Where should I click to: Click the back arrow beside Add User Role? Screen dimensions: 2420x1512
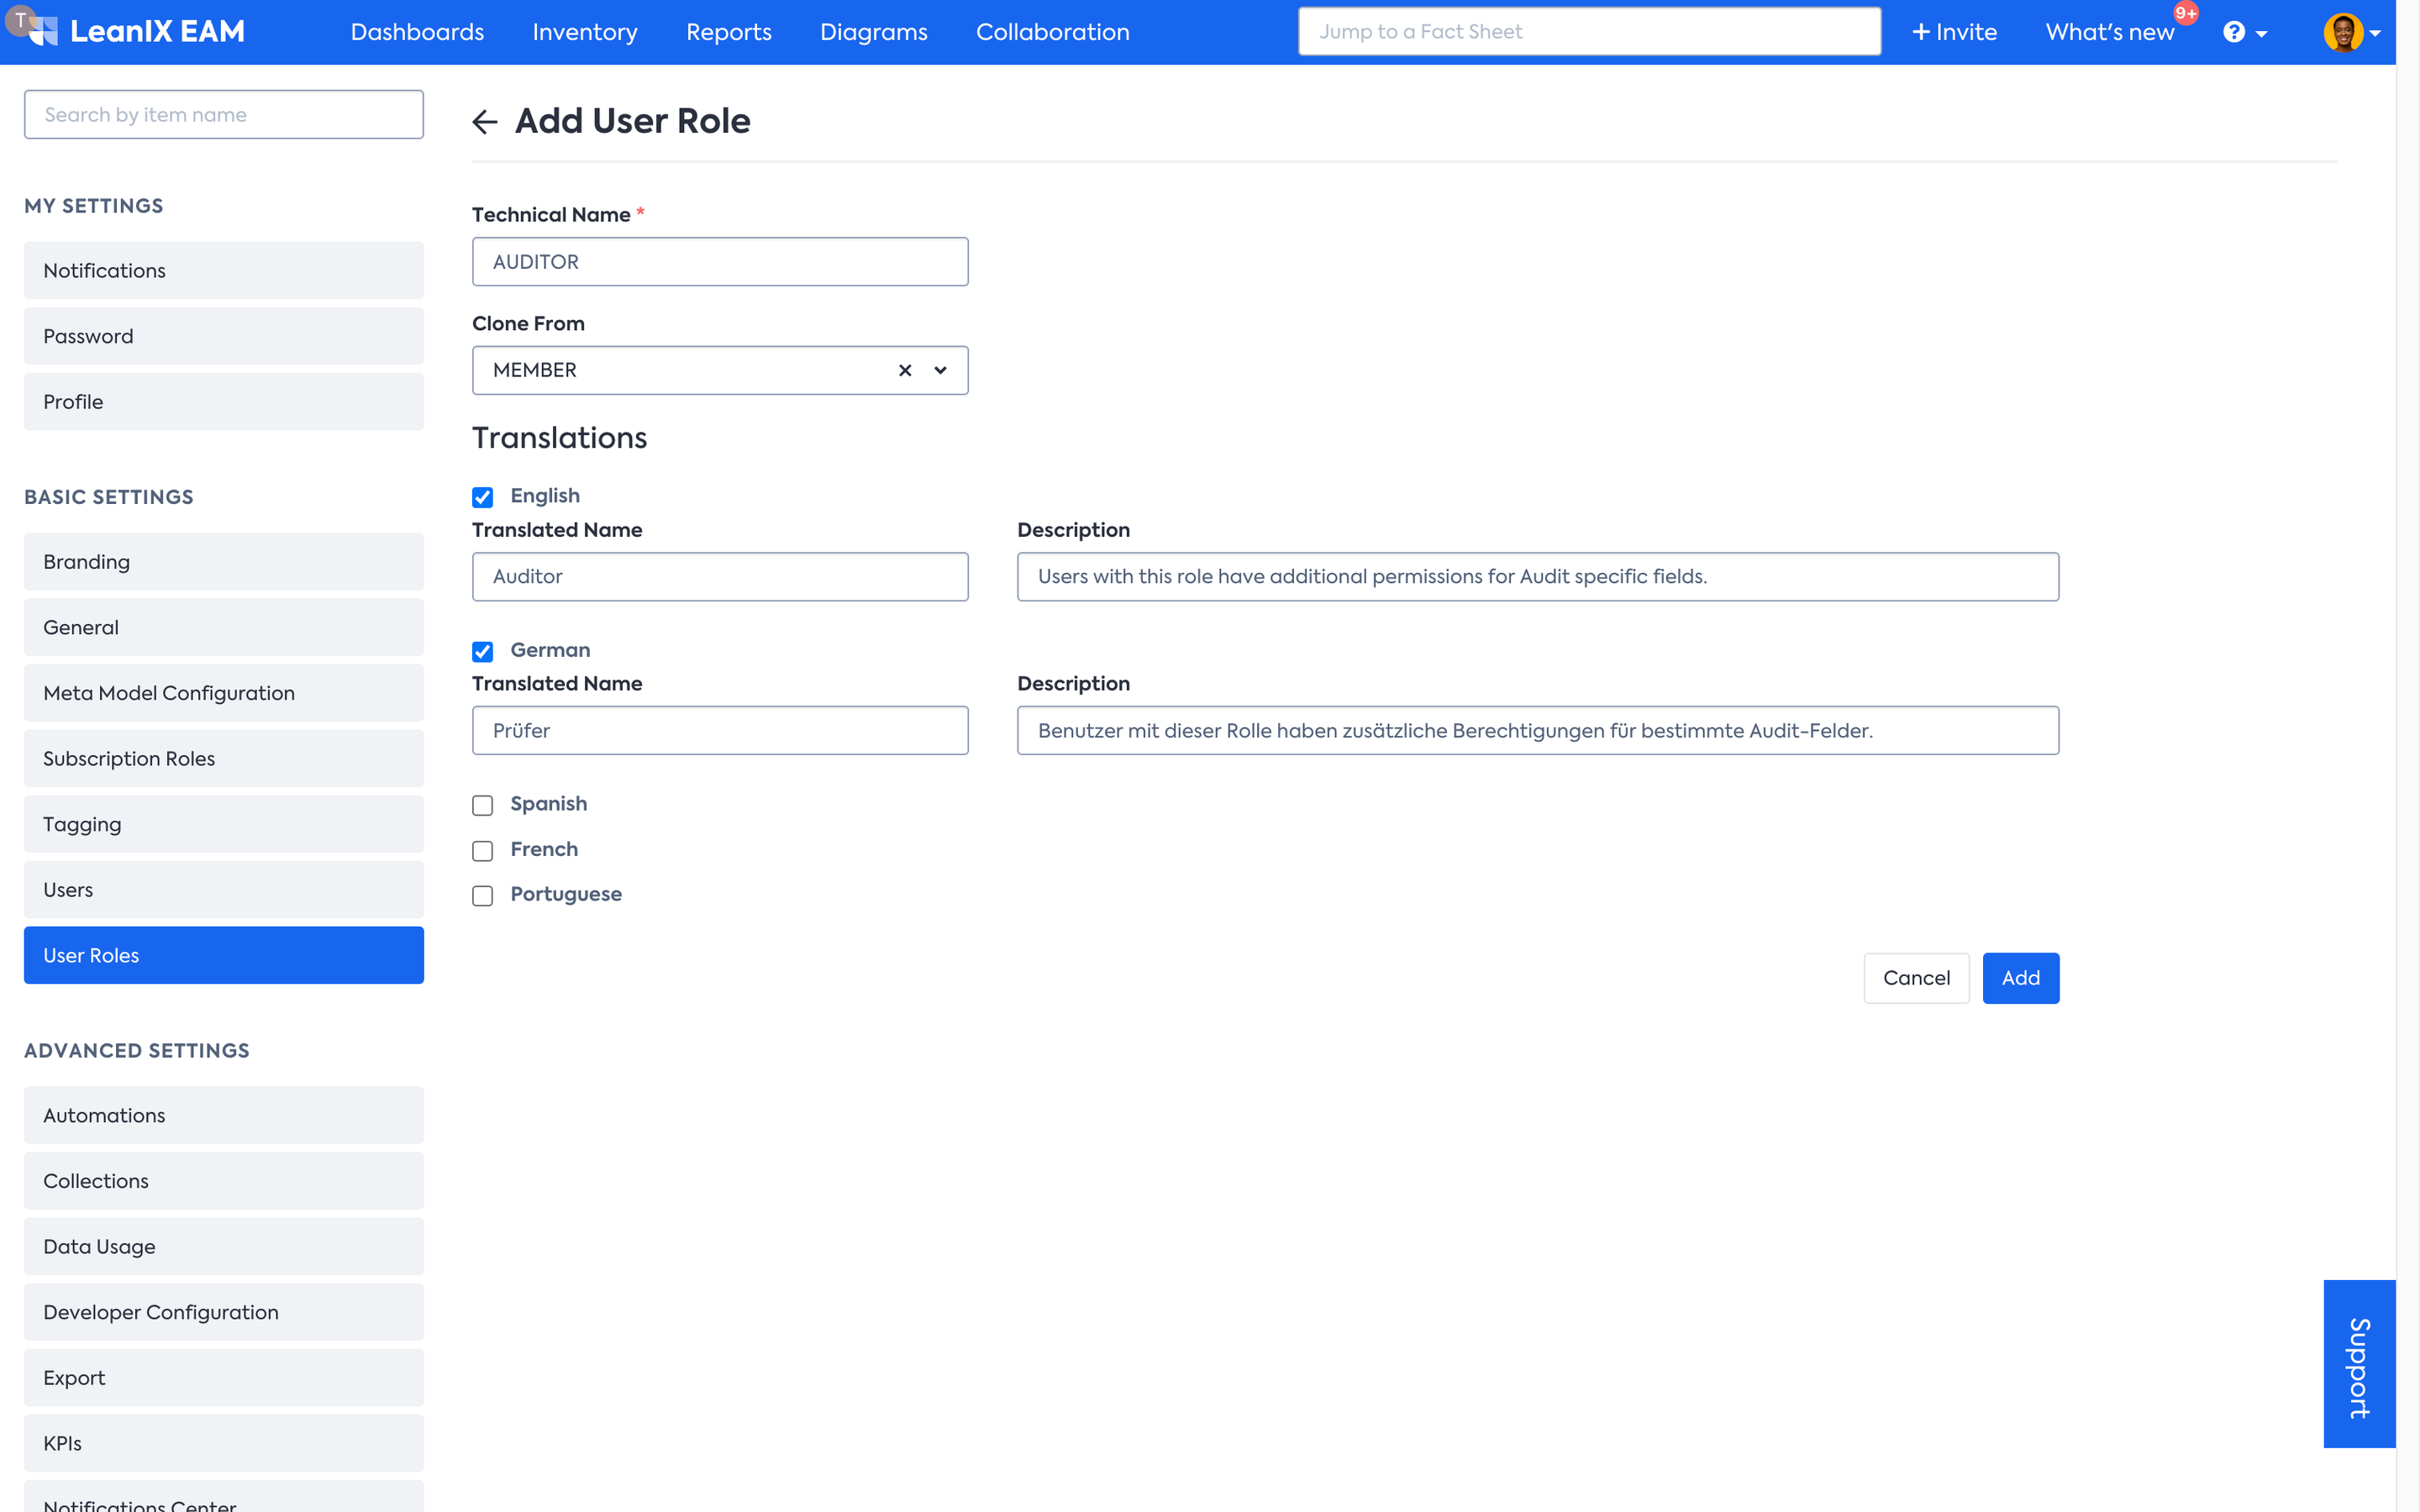[485, 122]
